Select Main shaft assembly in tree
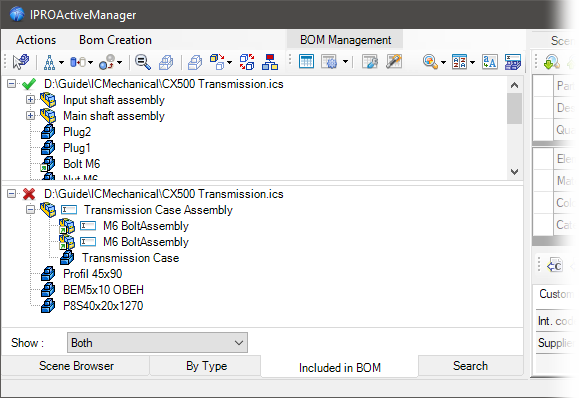The width and height of the screenshot is (584, 398). coord(114,116)
